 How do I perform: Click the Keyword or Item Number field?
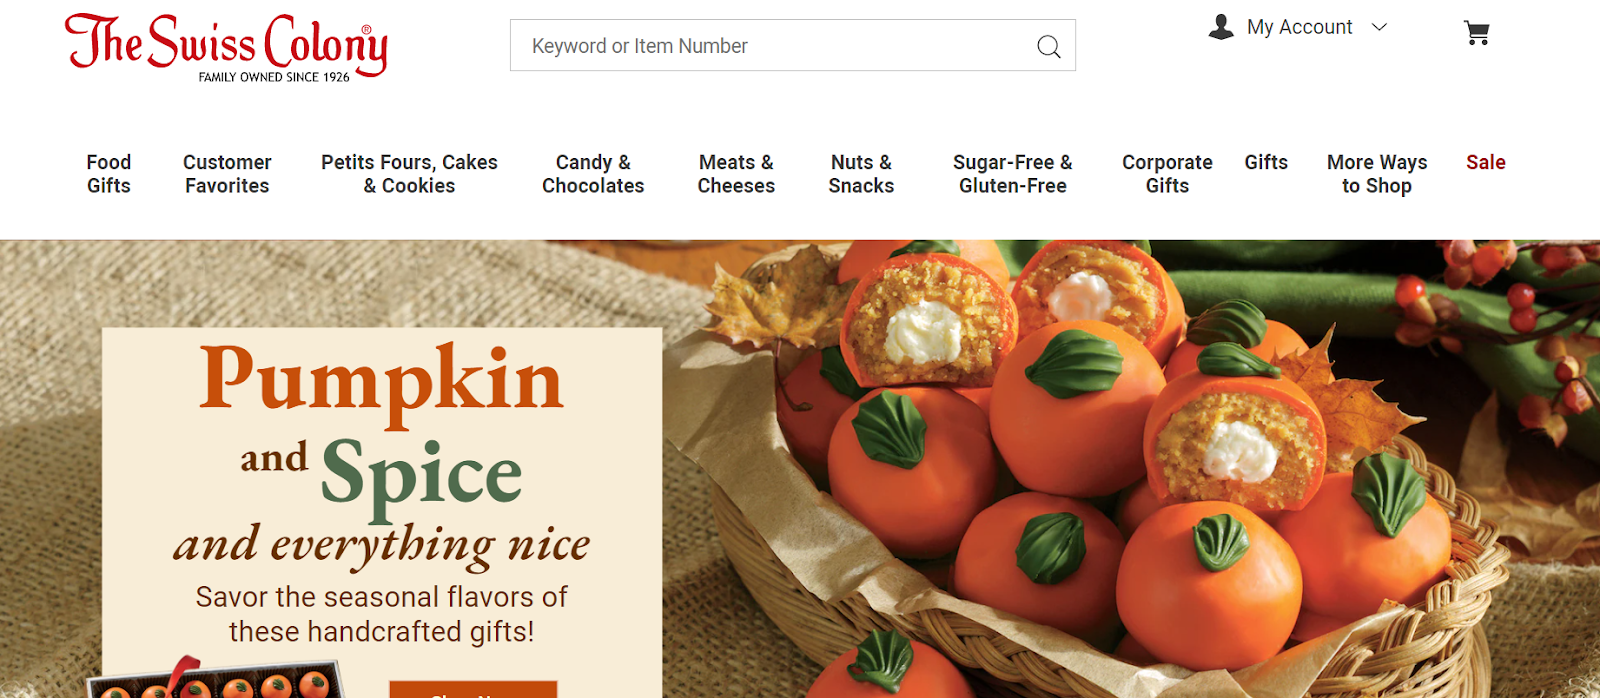point(793,45)
